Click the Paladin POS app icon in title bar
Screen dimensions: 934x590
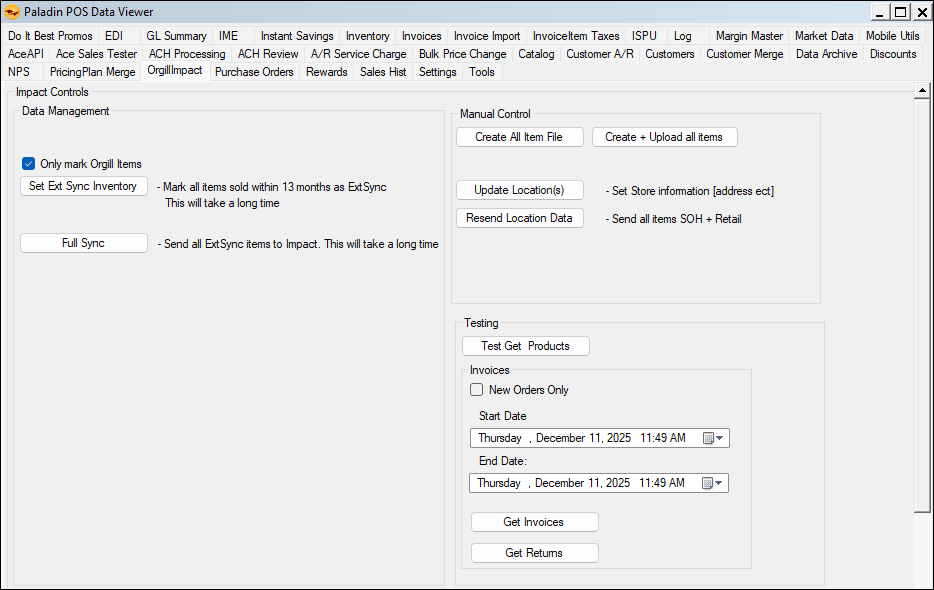[13, 12]
